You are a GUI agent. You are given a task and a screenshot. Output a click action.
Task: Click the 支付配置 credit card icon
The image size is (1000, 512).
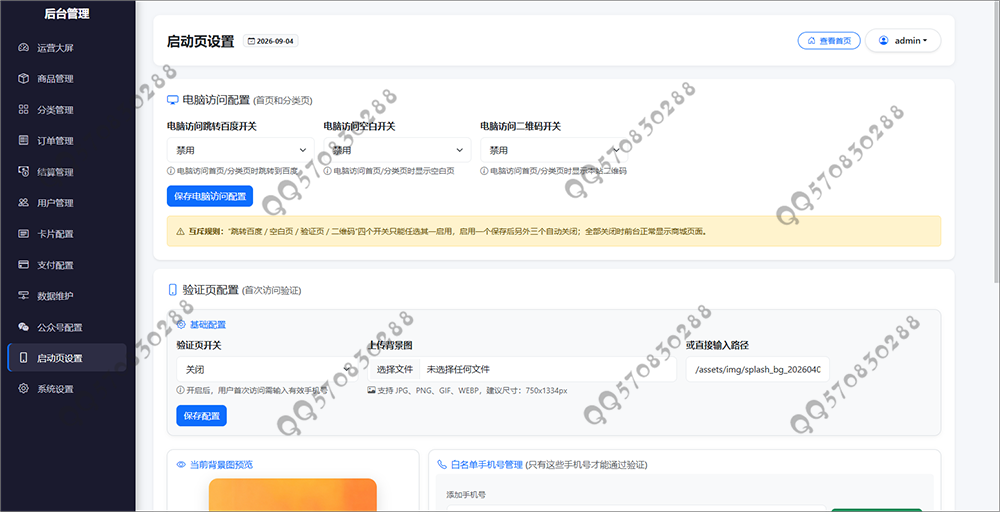[24, 265]
